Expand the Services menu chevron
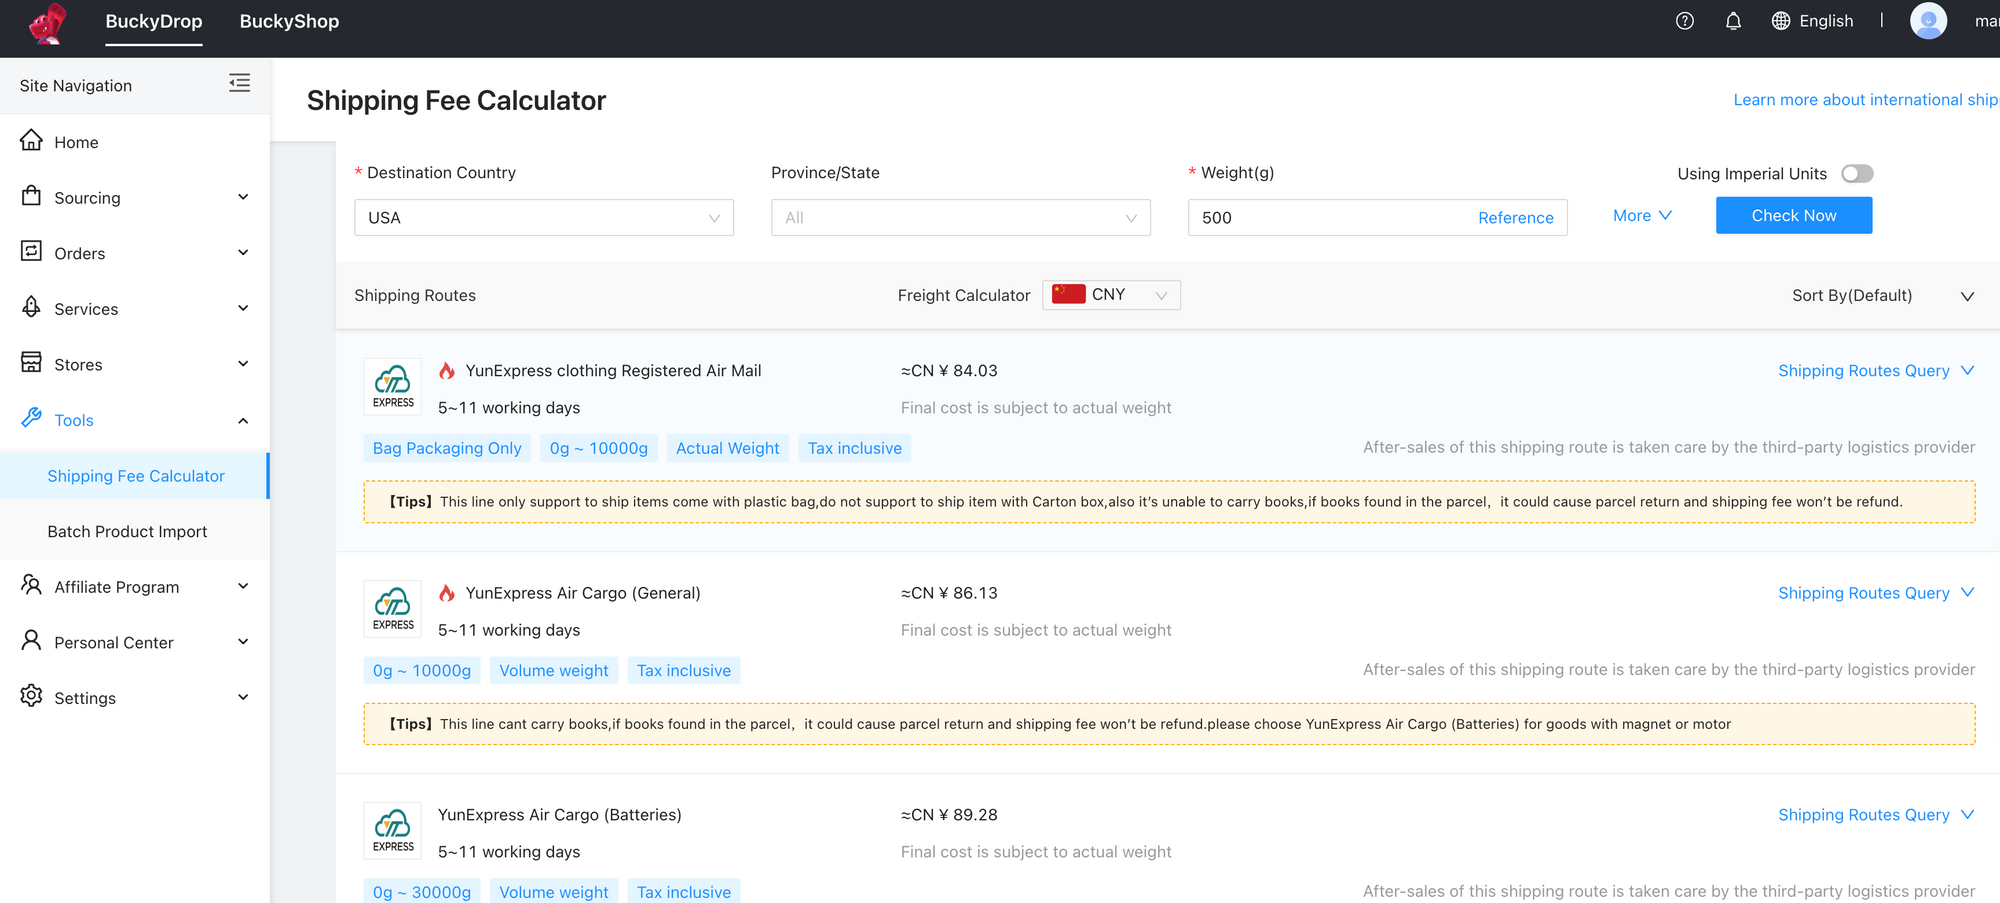The image size is (2000, 903). [243, 308]
